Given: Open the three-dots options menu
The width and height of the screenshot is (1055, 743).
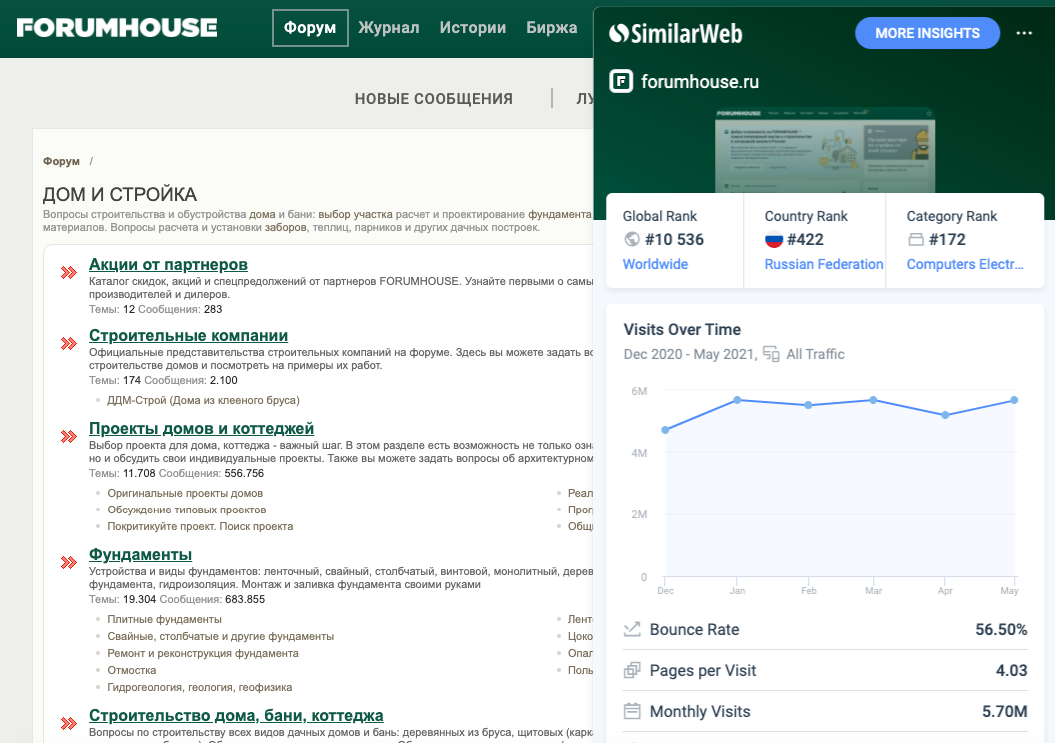Looking at the screenshot, I should click(x=1023, y=33).
